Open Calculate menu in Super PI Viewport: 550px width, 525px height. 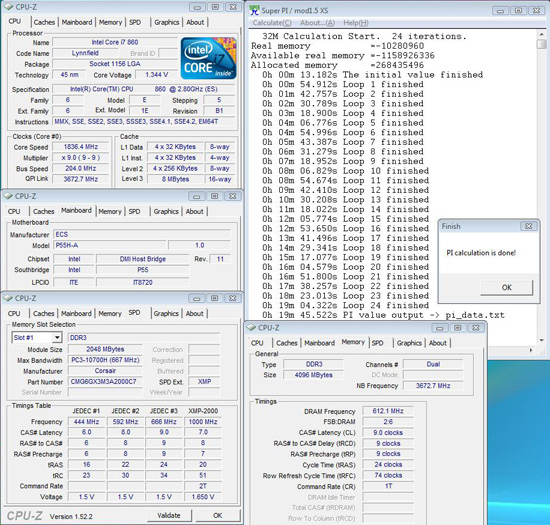click(272, 23)
